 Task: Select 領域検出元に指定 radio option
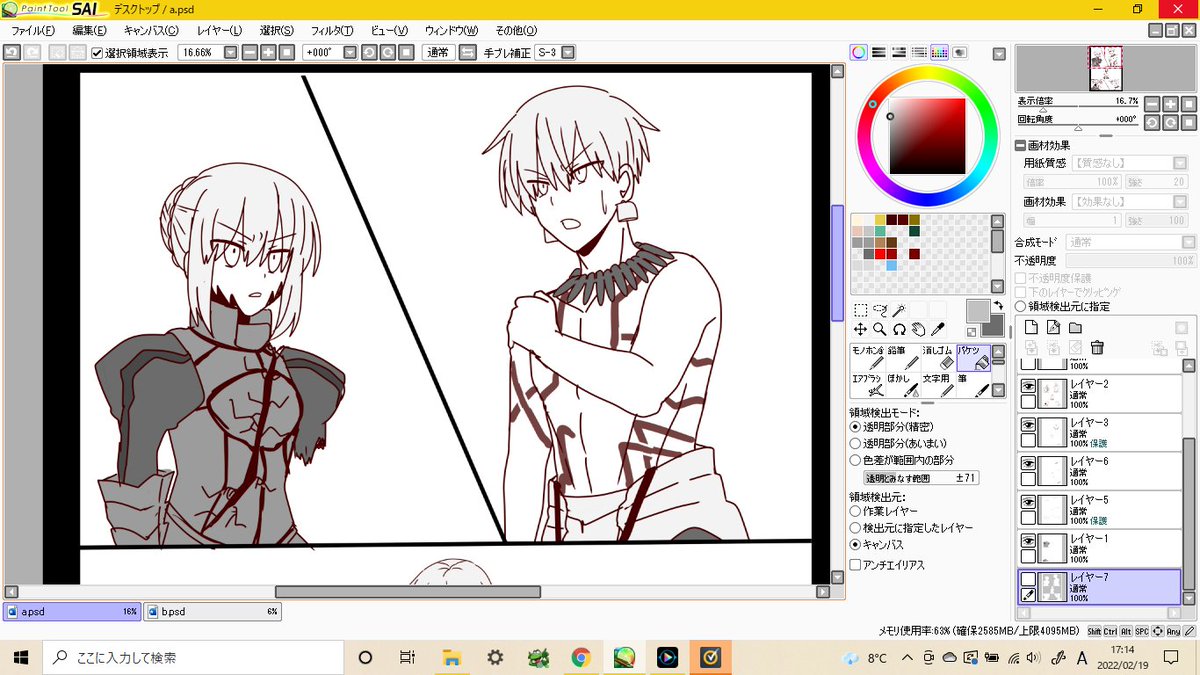[1021, 307]
